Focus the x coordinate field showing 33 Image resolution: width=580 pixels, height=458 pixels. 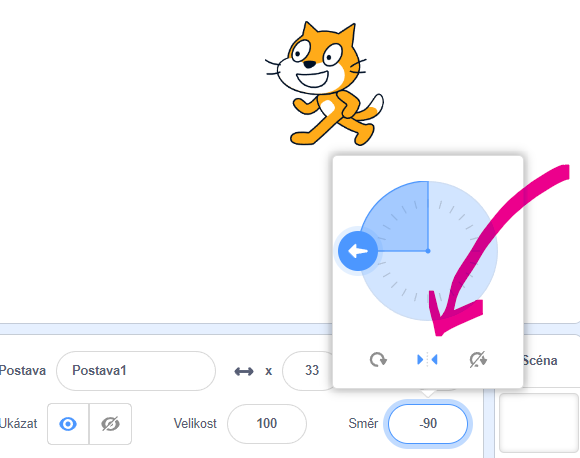[308, 371]
